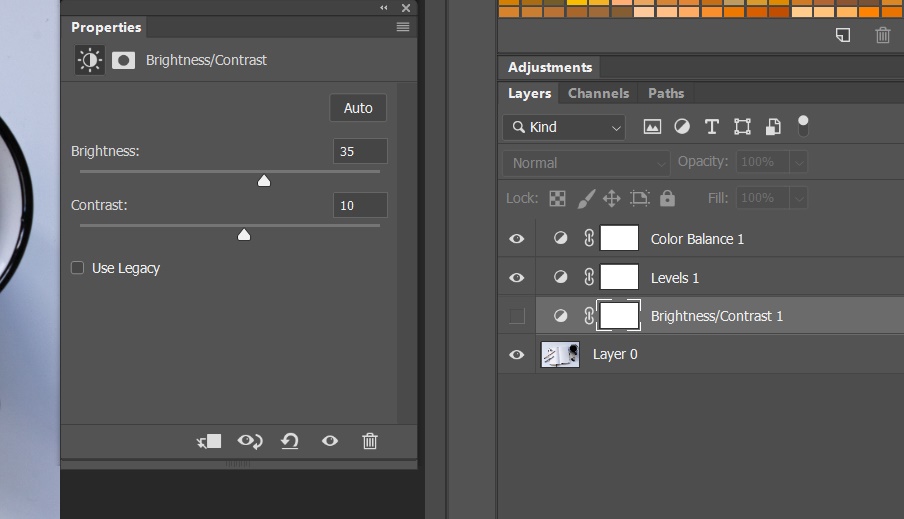This screenshot has height=519, width=904.
Task: Click the Fill percentage field
Action: 763,198
